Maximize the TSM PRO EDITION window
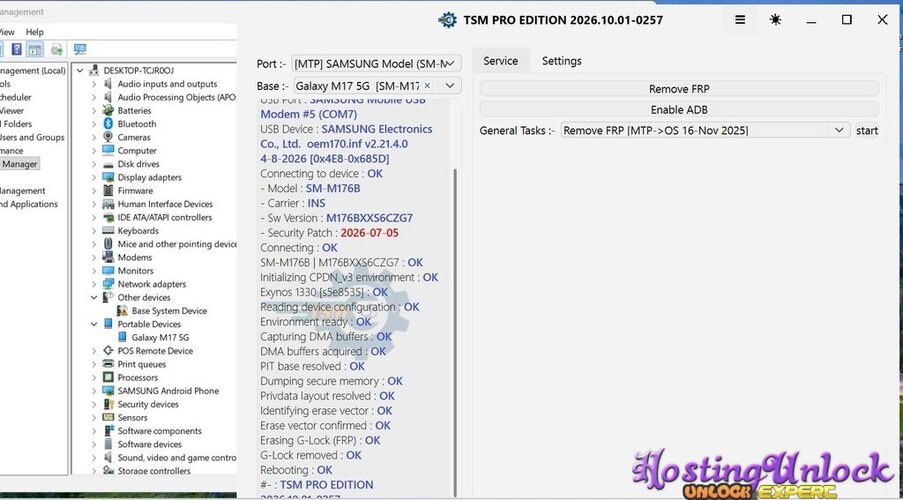Screen dimensions: 903x500 (x=846, y=20)
